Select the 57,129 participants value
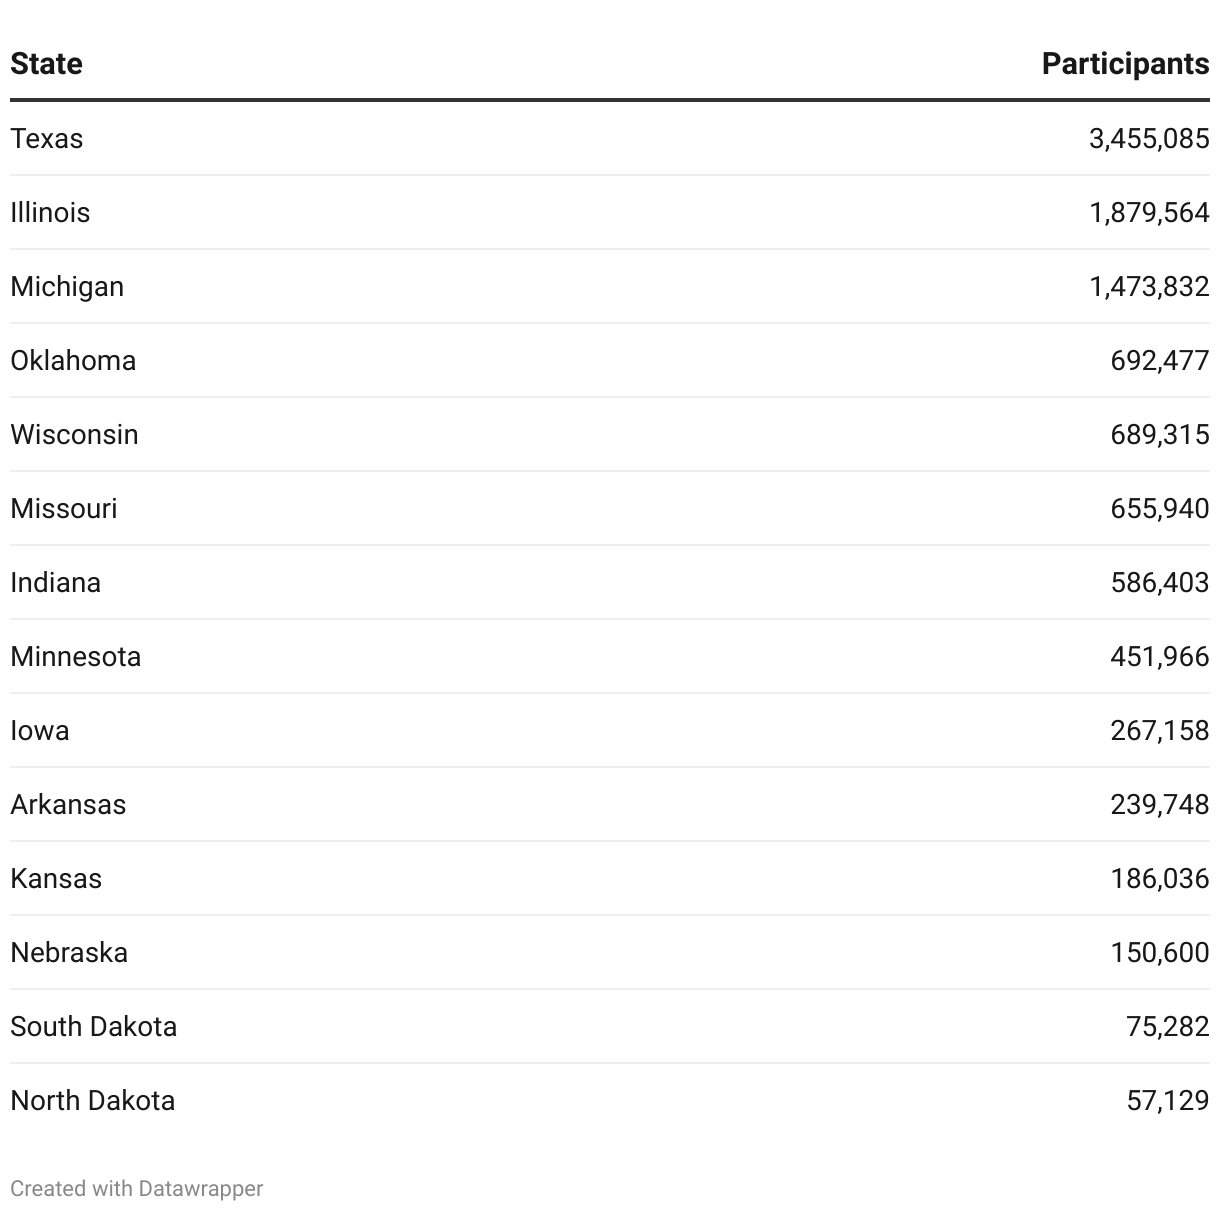The height and width of the screenshot is (1212, 1220). (1168, 1100)
